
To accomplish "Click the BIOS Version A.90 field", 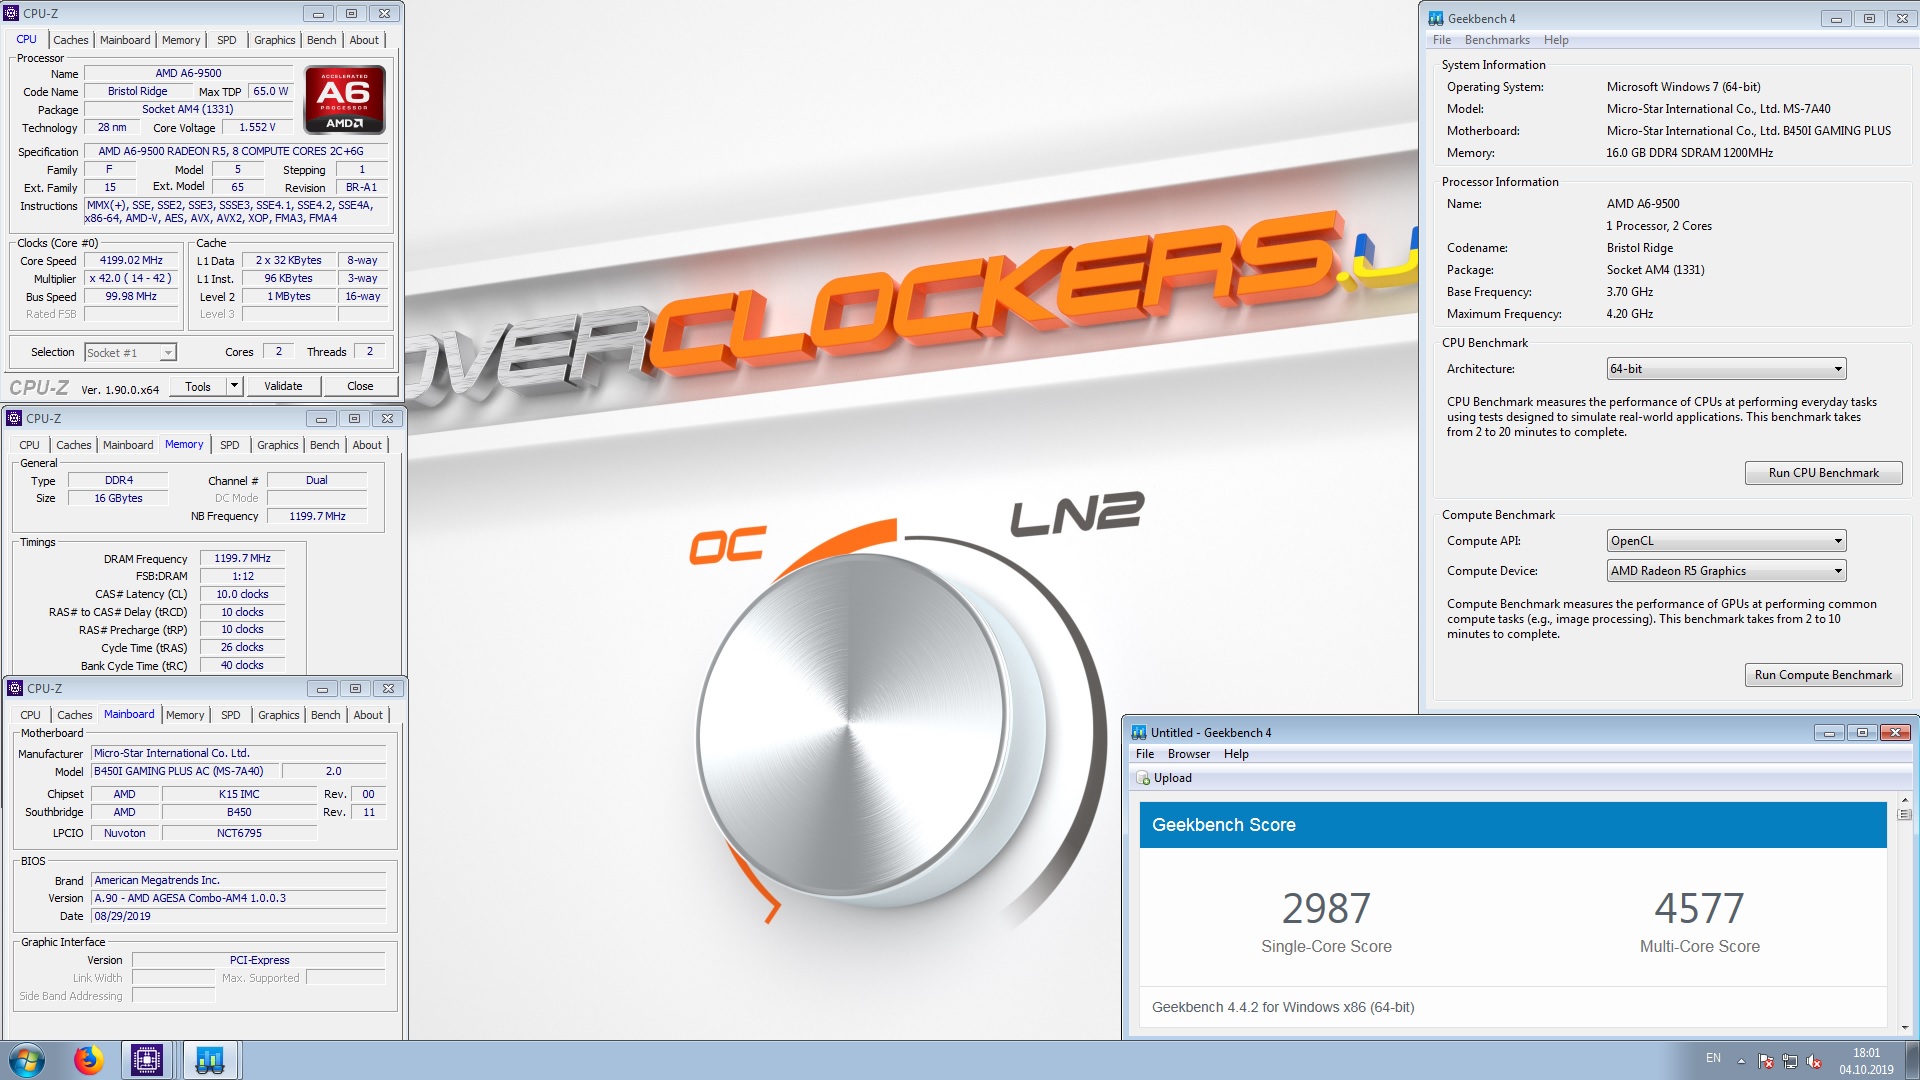I will (238, 898).
